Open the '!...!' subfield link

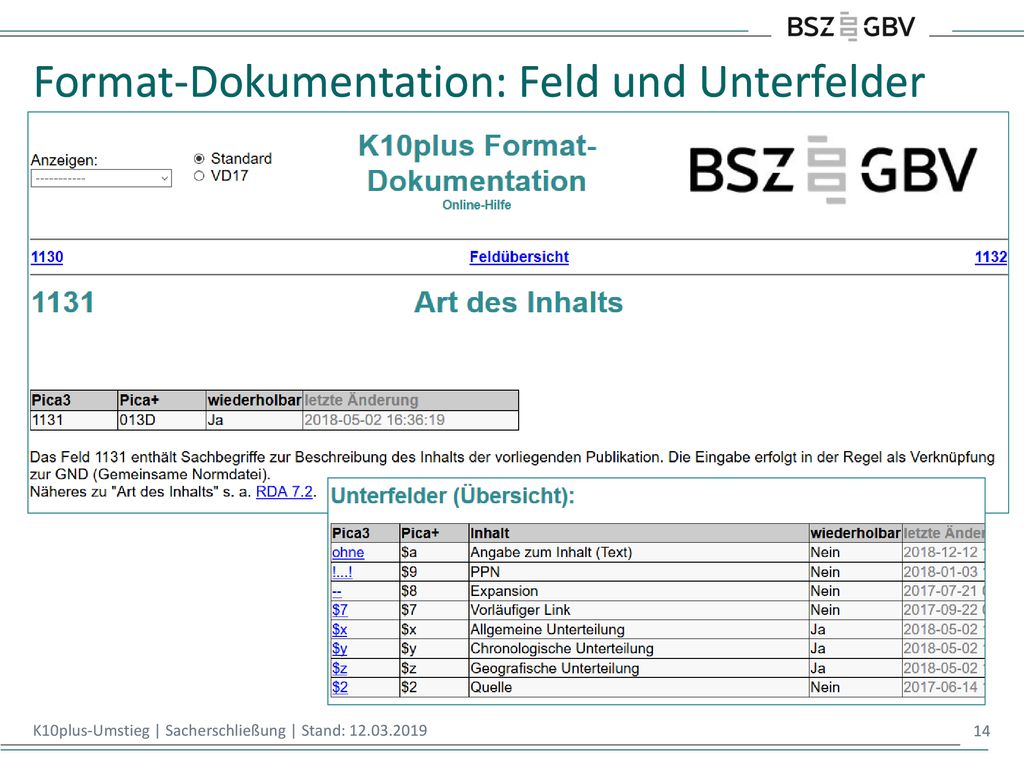342,572
